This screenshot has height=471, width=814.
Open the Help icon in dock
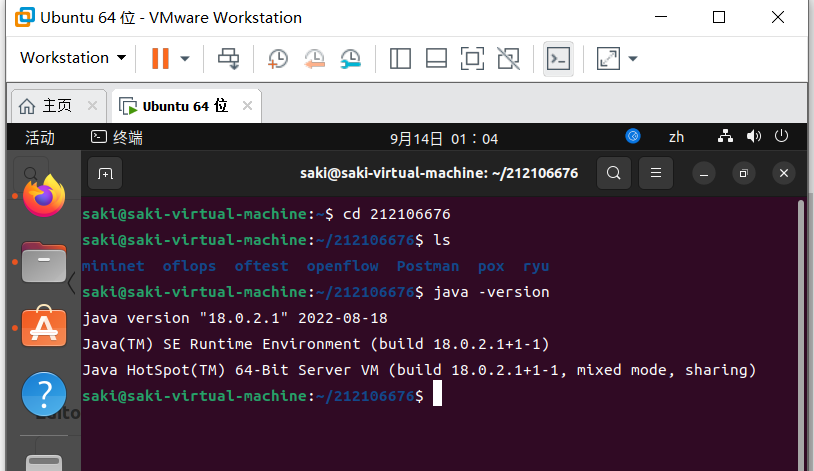point(44,394)
